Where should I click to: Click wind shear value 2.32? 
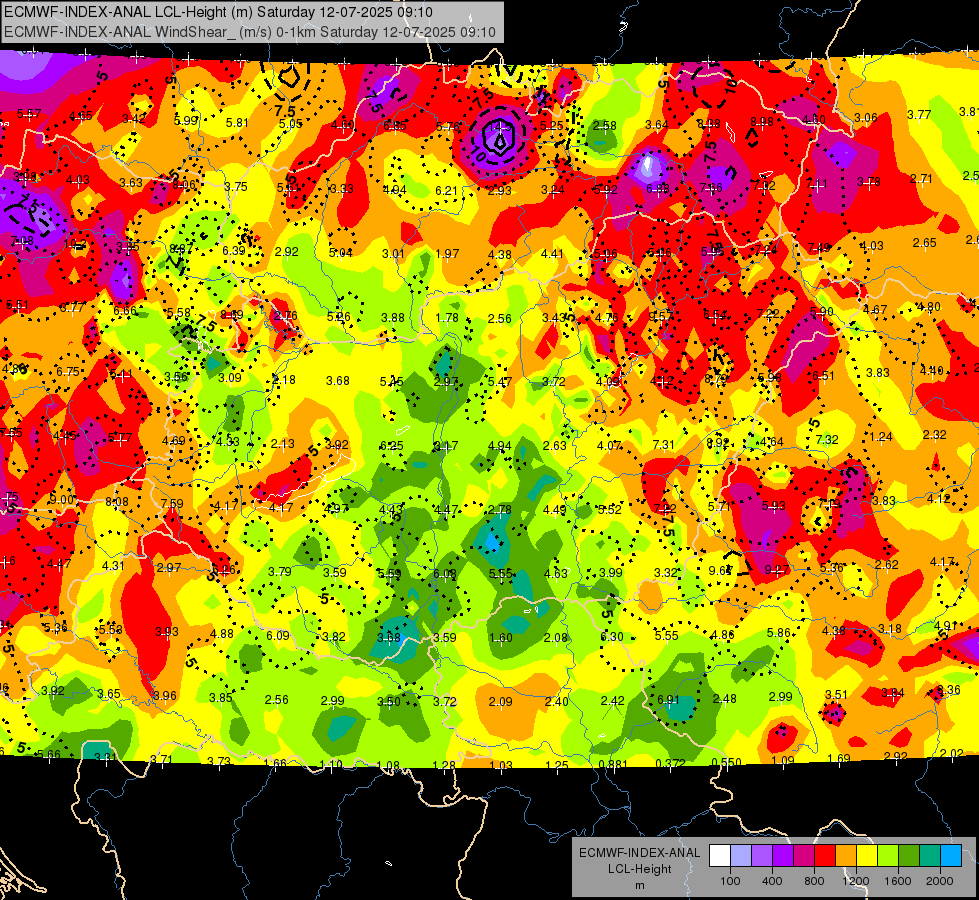pyautogui.click(x=935, y=434)
